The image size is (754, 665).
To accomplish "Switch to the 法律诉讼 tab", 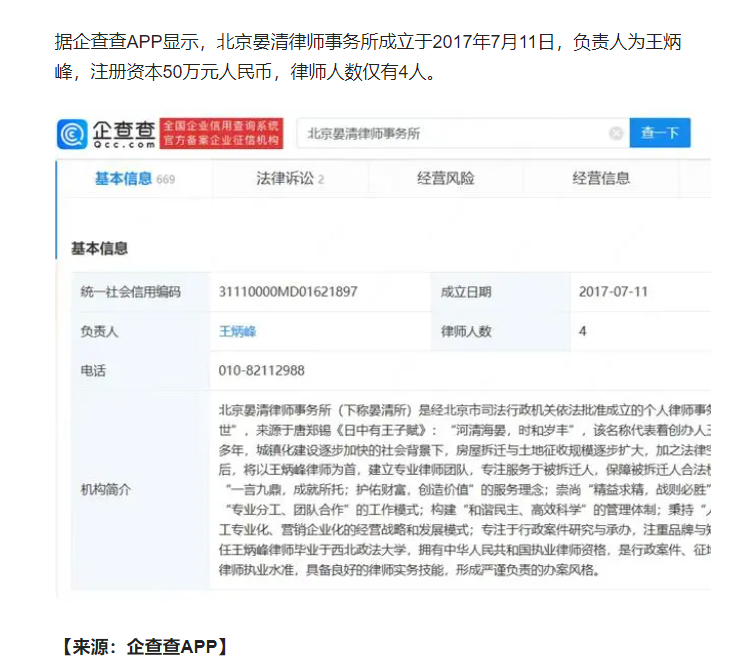I will point(290,179).
